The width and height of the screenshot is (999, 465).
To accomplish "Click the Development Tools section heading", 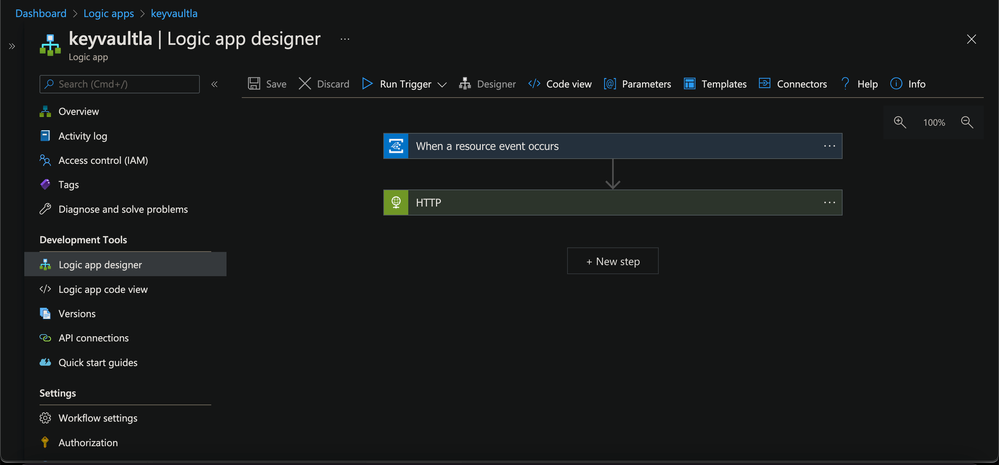I will (83, 240).
